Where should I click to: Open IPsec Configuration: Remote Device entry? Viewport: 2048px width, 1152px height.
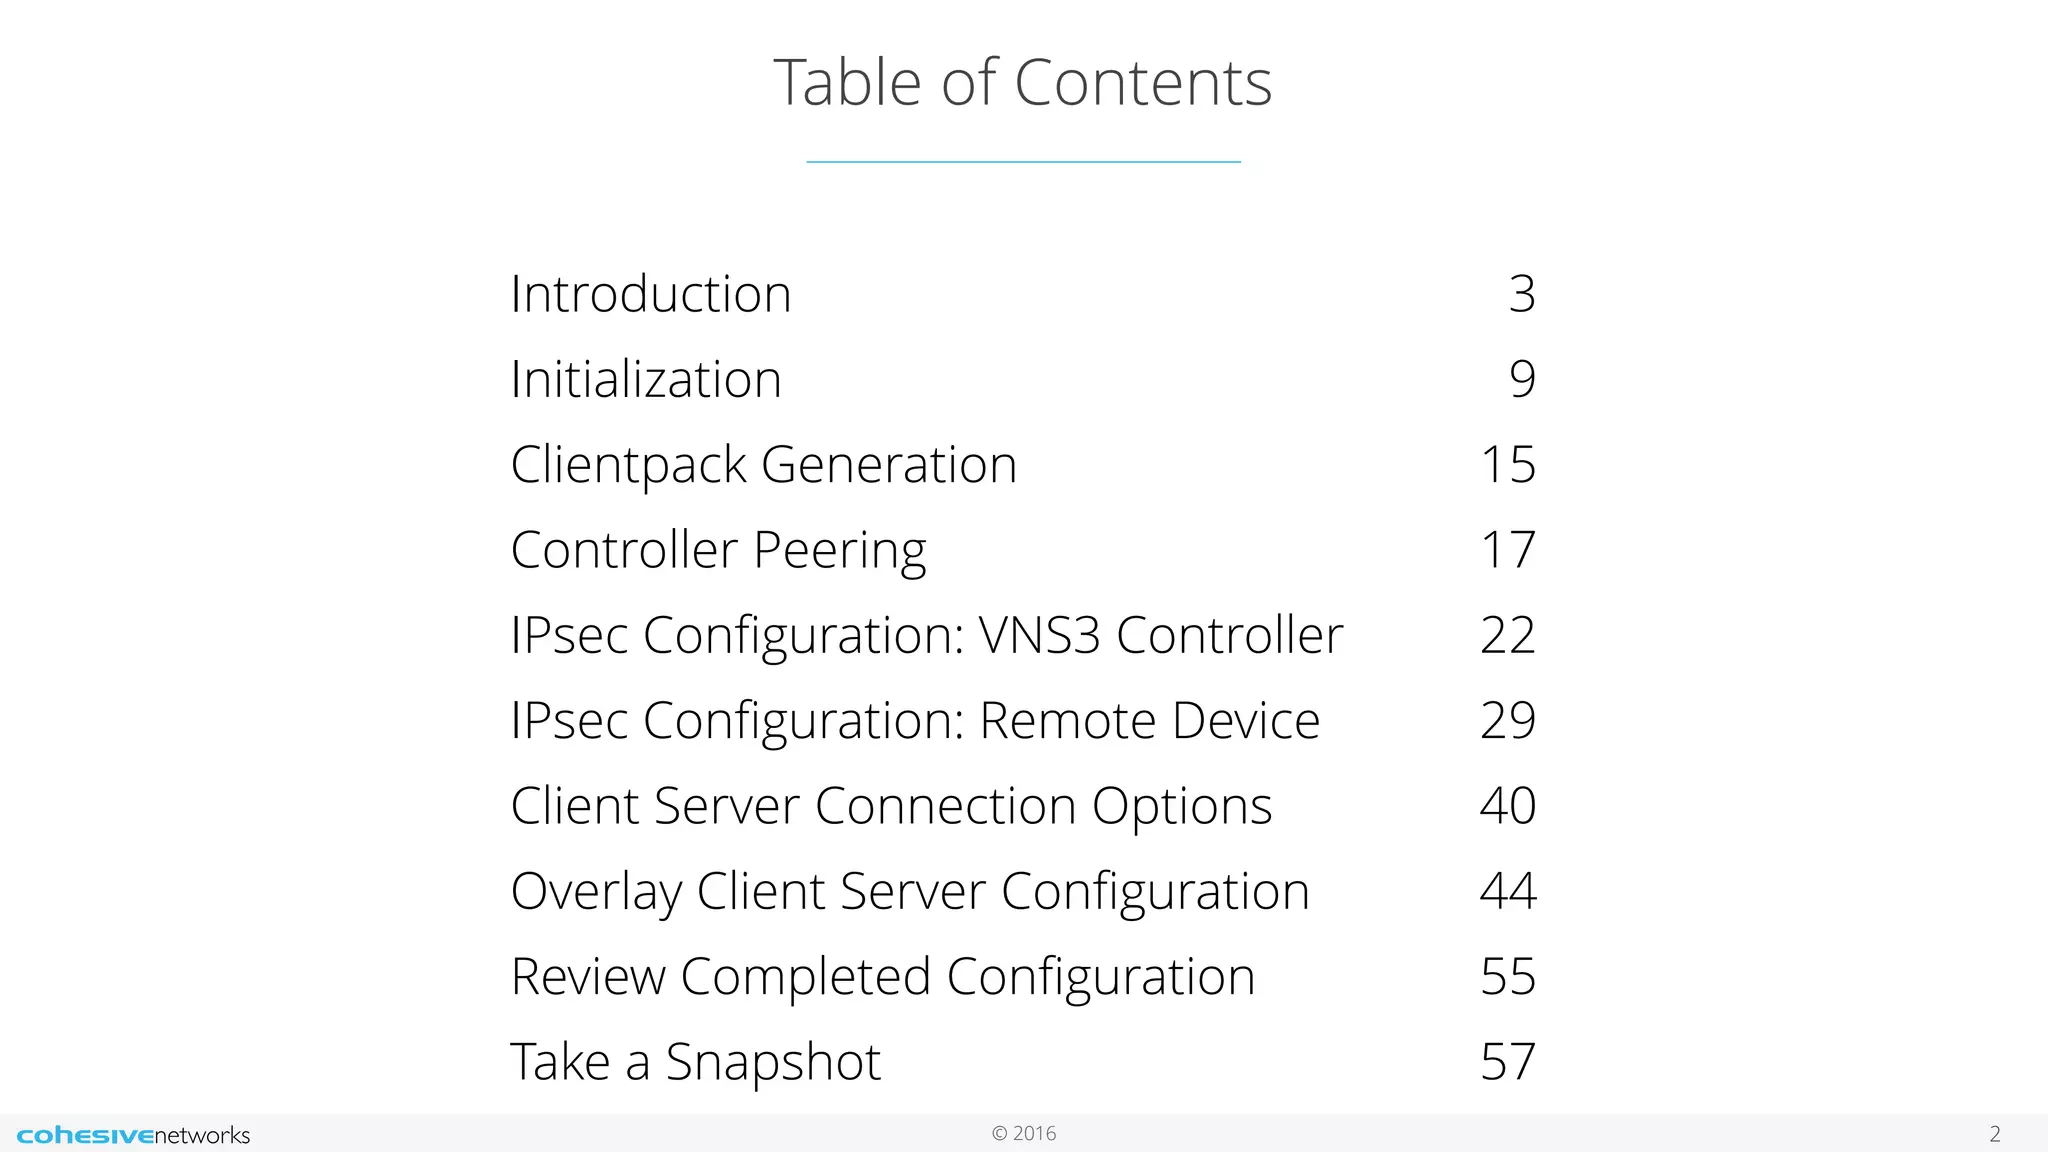(x=916, y=721)
